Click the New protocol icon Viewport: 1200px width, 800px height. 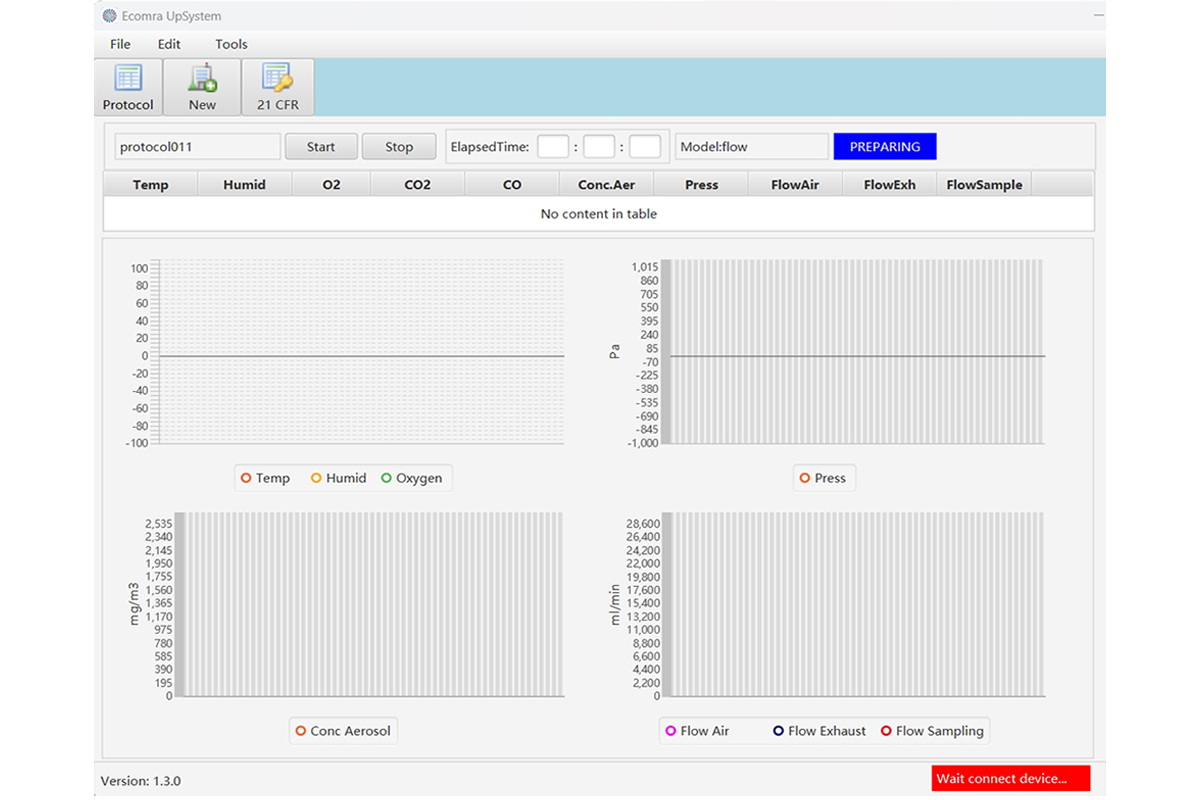point(202,79)
